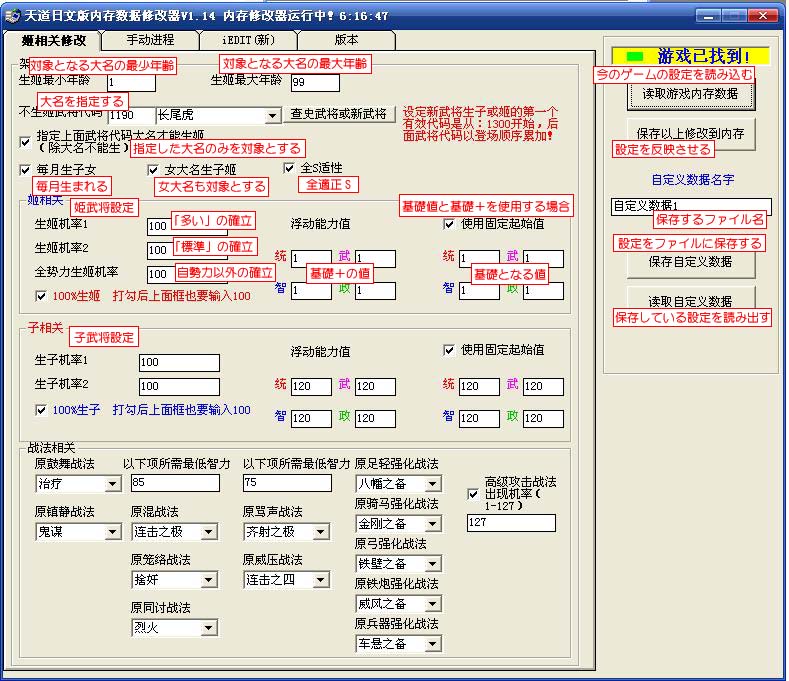This screenshot has width=789, height=681.
Task: Open the 原镇静战法 dropdown showing 鬼谋
Action: tap(113, 532)
